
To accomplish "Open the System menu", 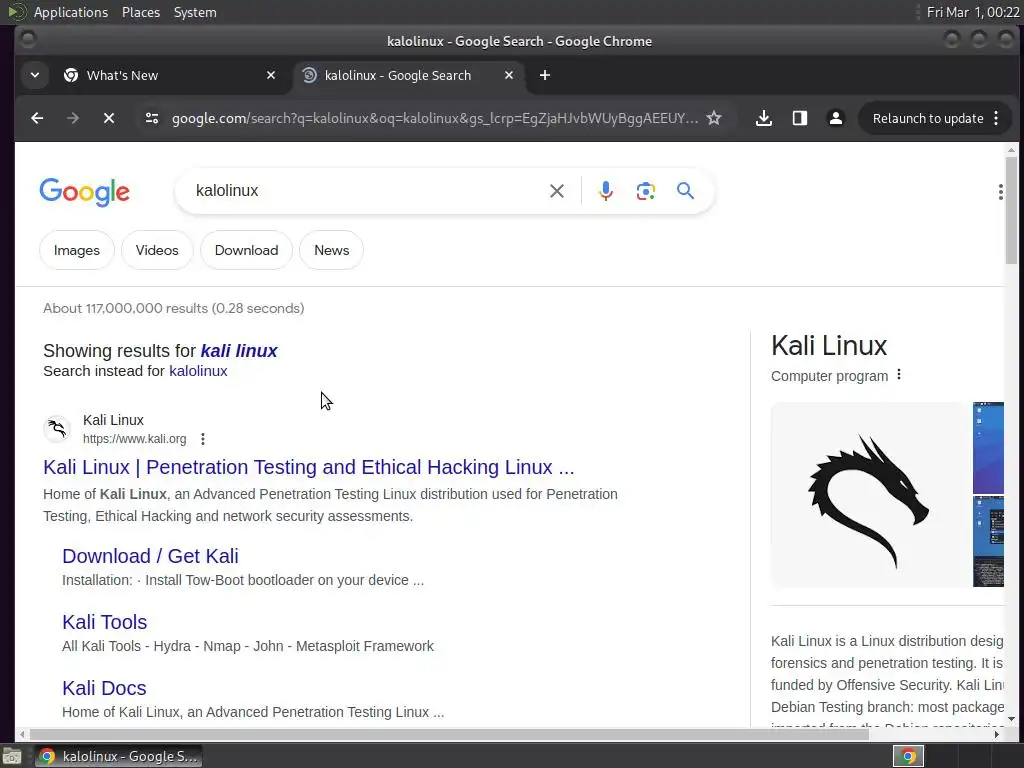I will coord(195,12).
